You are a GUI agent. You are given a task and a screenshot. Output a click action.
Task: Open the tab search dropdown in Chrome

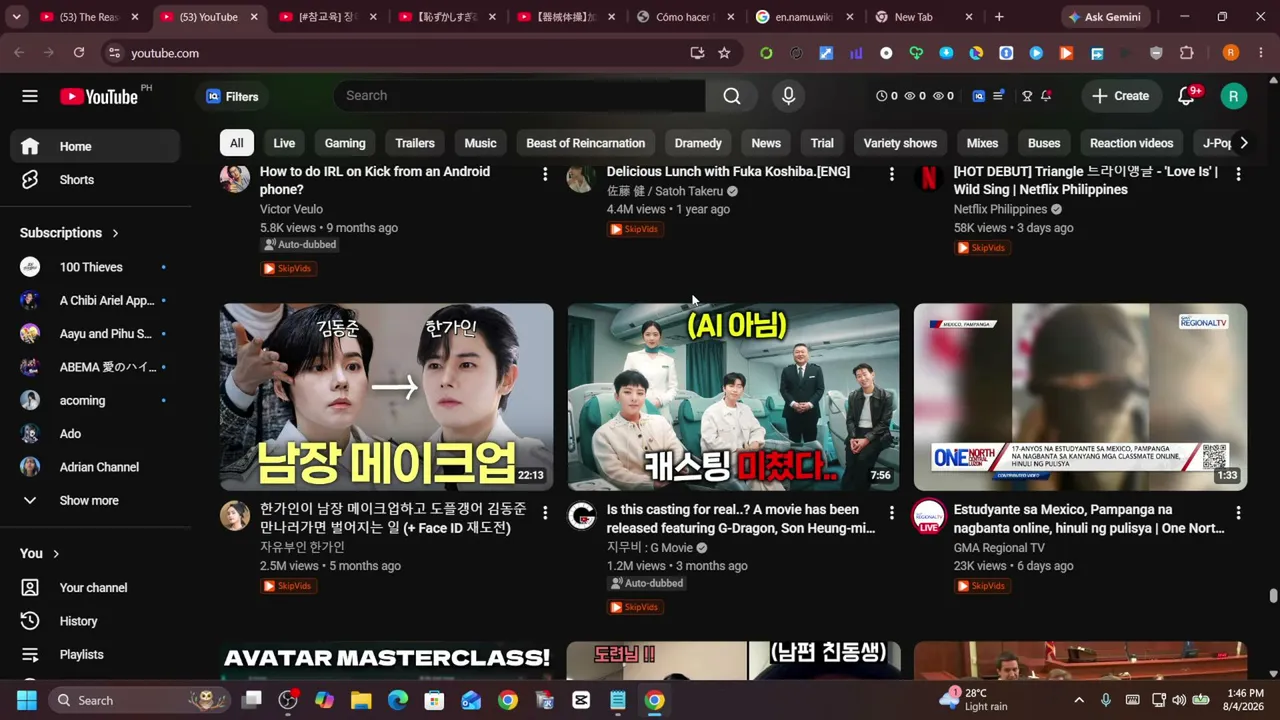click(16, 17)
